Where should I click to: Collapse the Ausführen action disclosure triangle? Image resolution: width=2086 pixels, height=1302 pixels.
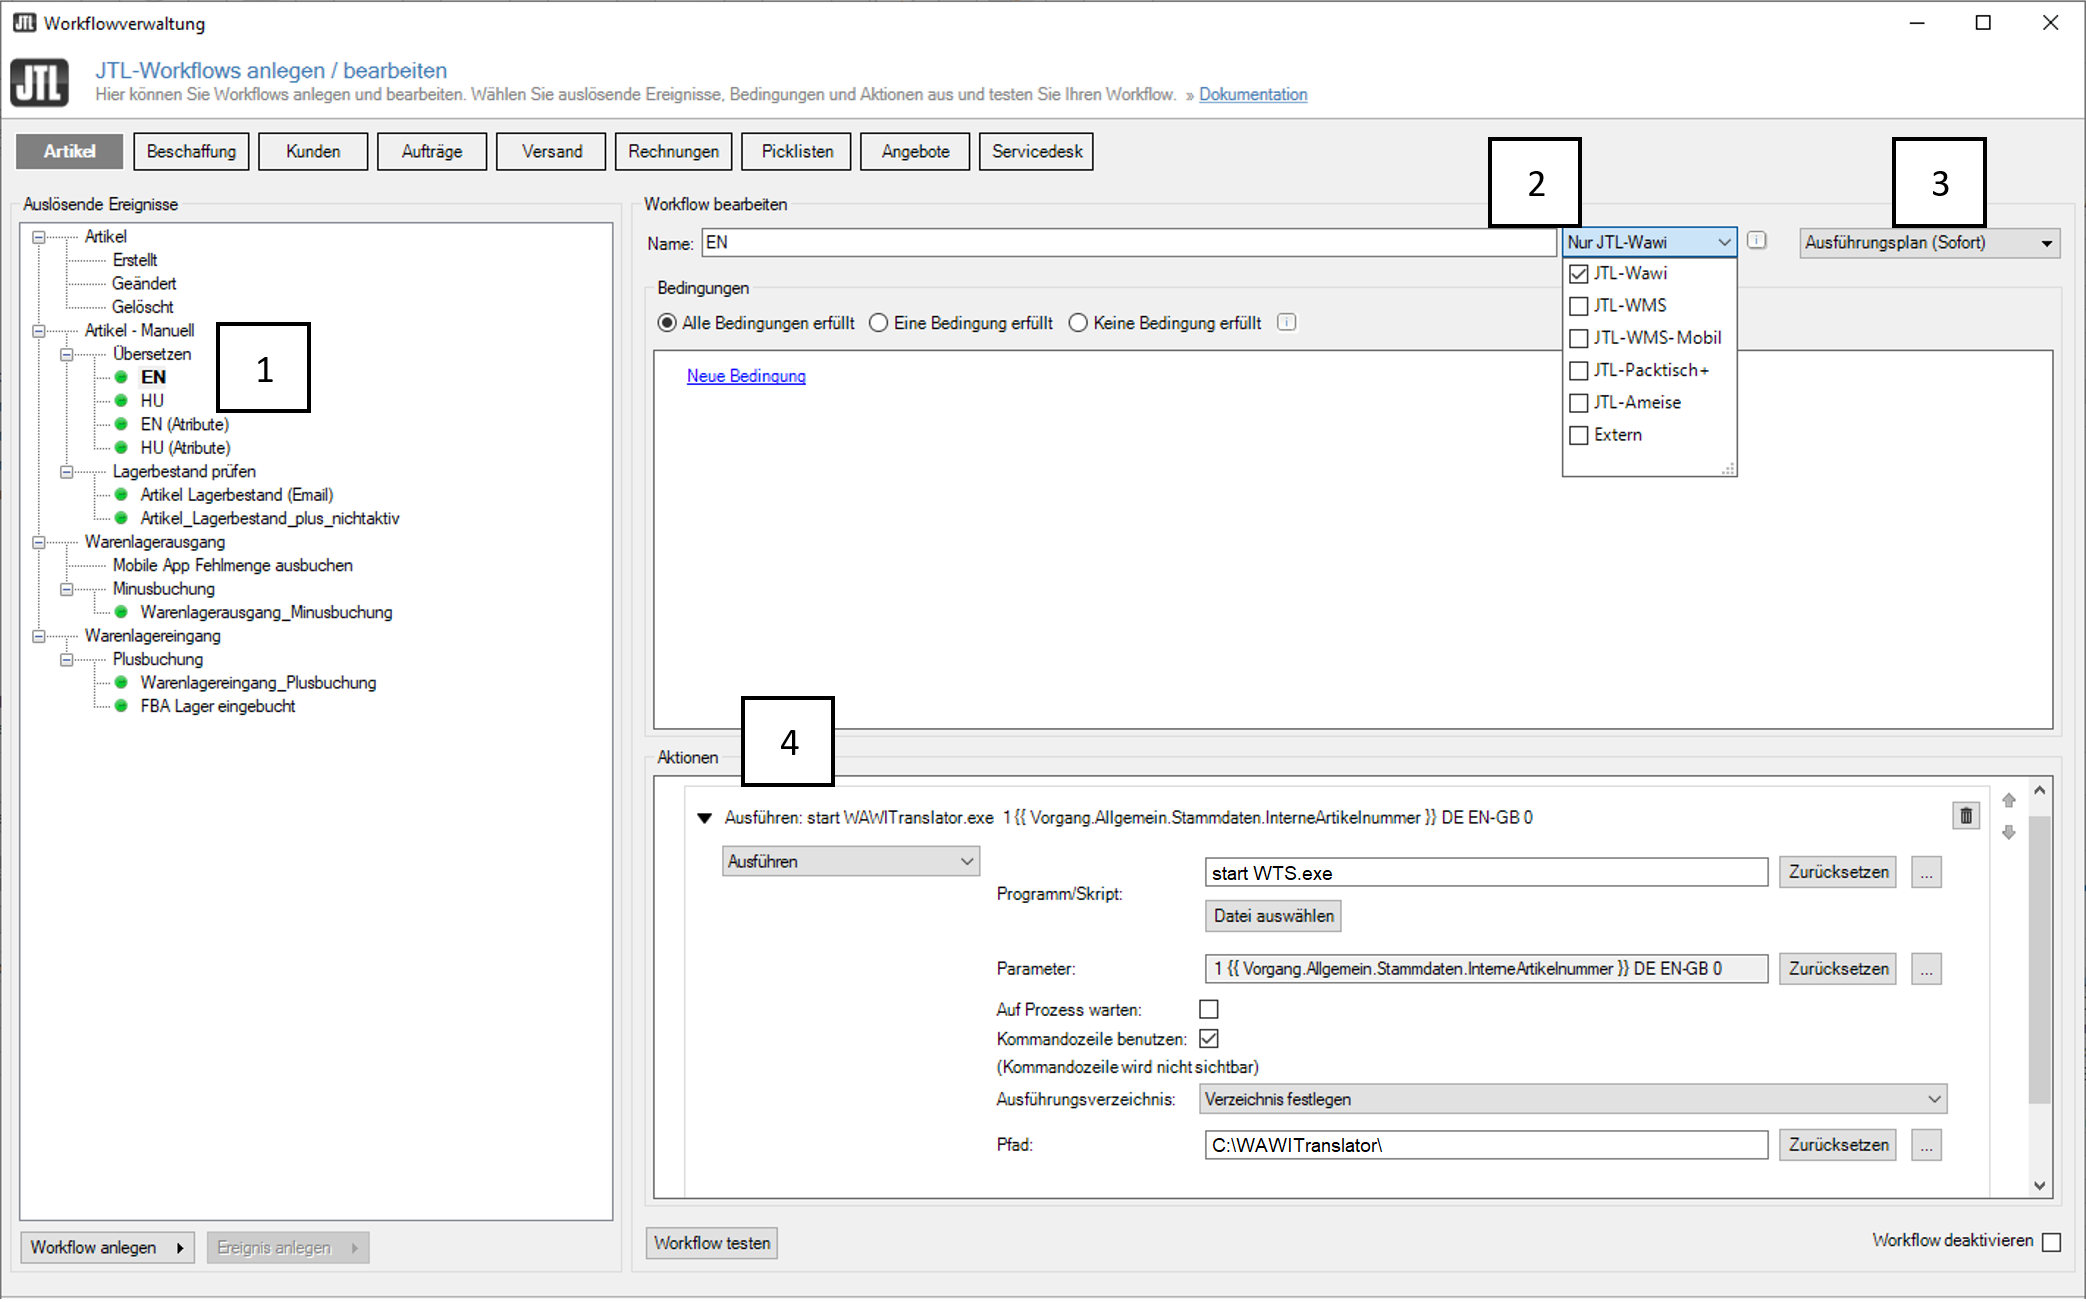(x=704, y=818)
